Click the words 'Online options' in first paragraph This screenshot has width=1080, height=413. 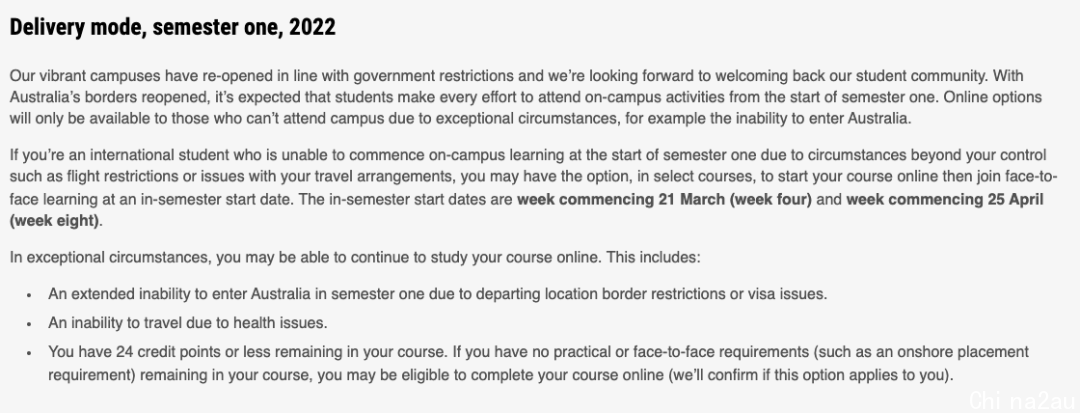click(x=992, y=97)
